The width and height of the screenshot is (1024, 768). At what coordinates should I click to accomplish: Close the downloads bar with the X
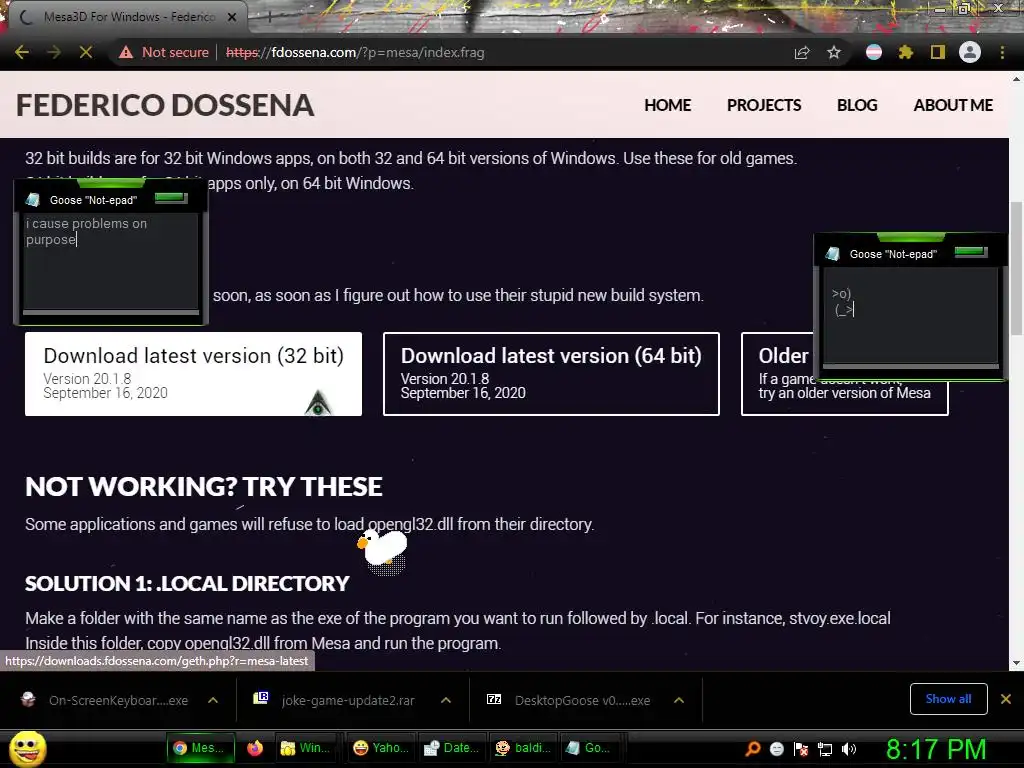pos(1006,699)
